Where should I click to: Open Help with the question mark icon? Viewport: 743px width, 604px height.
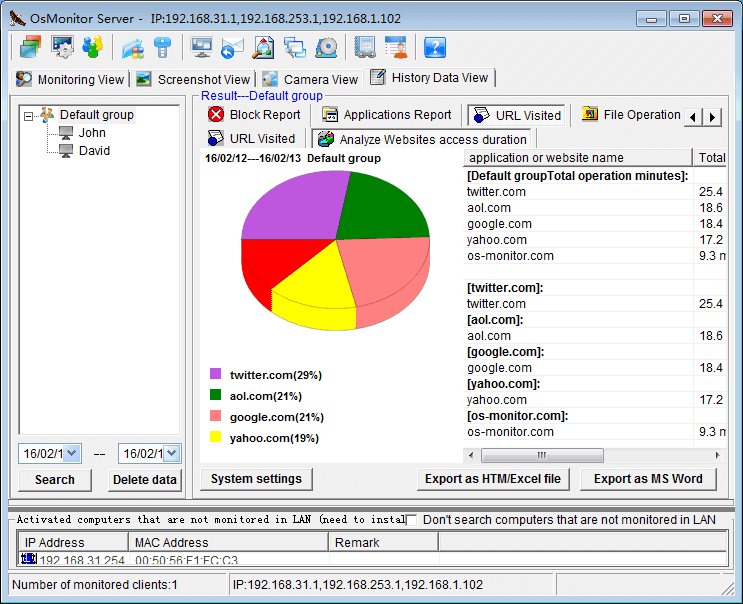point(435,47)
